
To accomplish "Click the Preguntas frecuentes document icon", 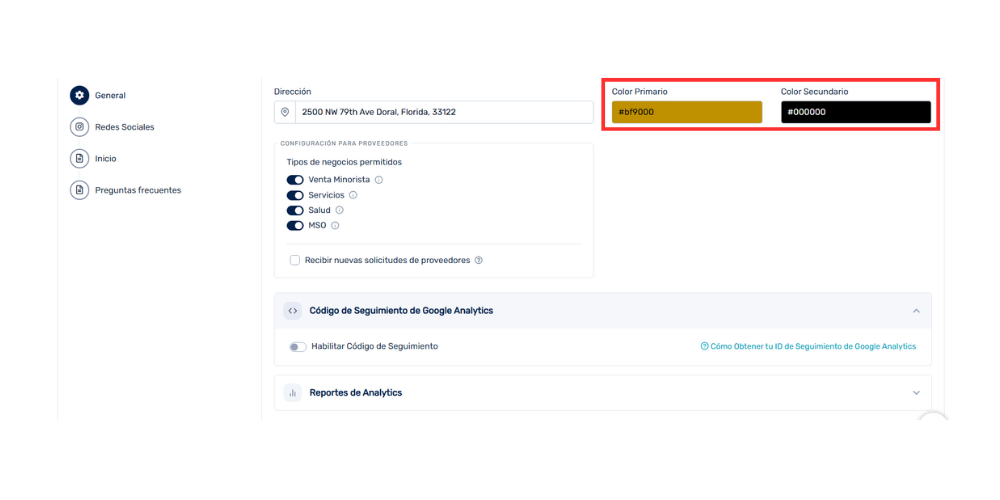I will pos(79,190).
